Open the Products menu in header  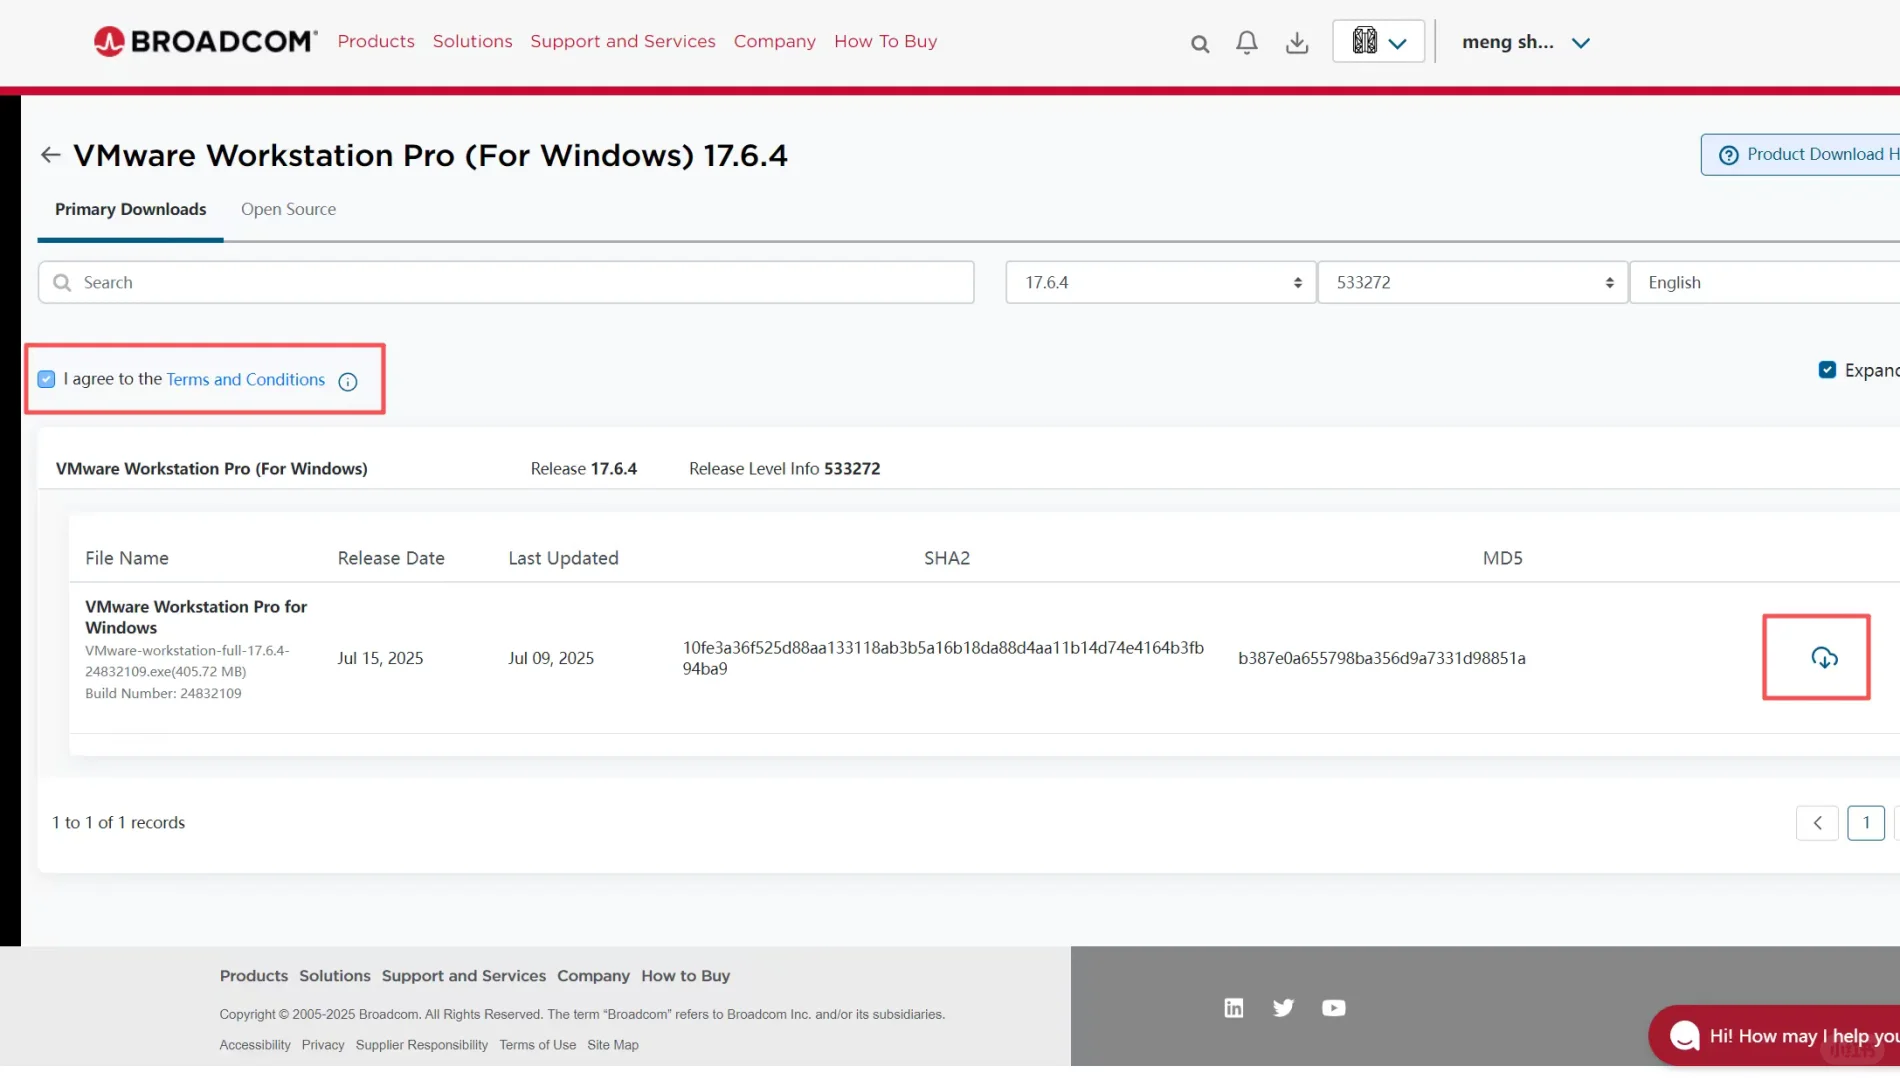click(376, 41)
